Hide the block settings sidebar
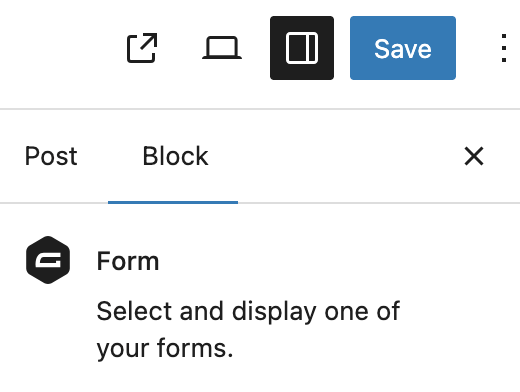Screen dimensions: 520x392 [302, 48]
